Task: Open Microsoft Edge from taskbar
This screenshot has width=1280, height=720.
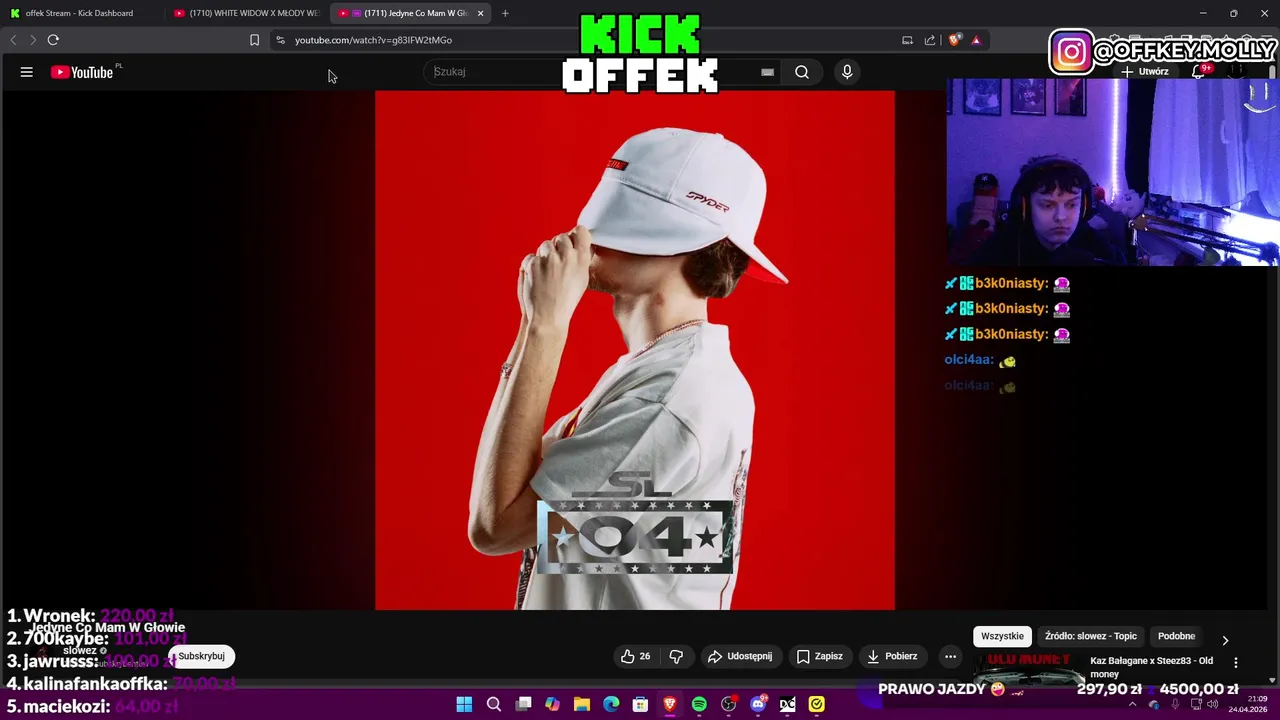Action: 611,704
